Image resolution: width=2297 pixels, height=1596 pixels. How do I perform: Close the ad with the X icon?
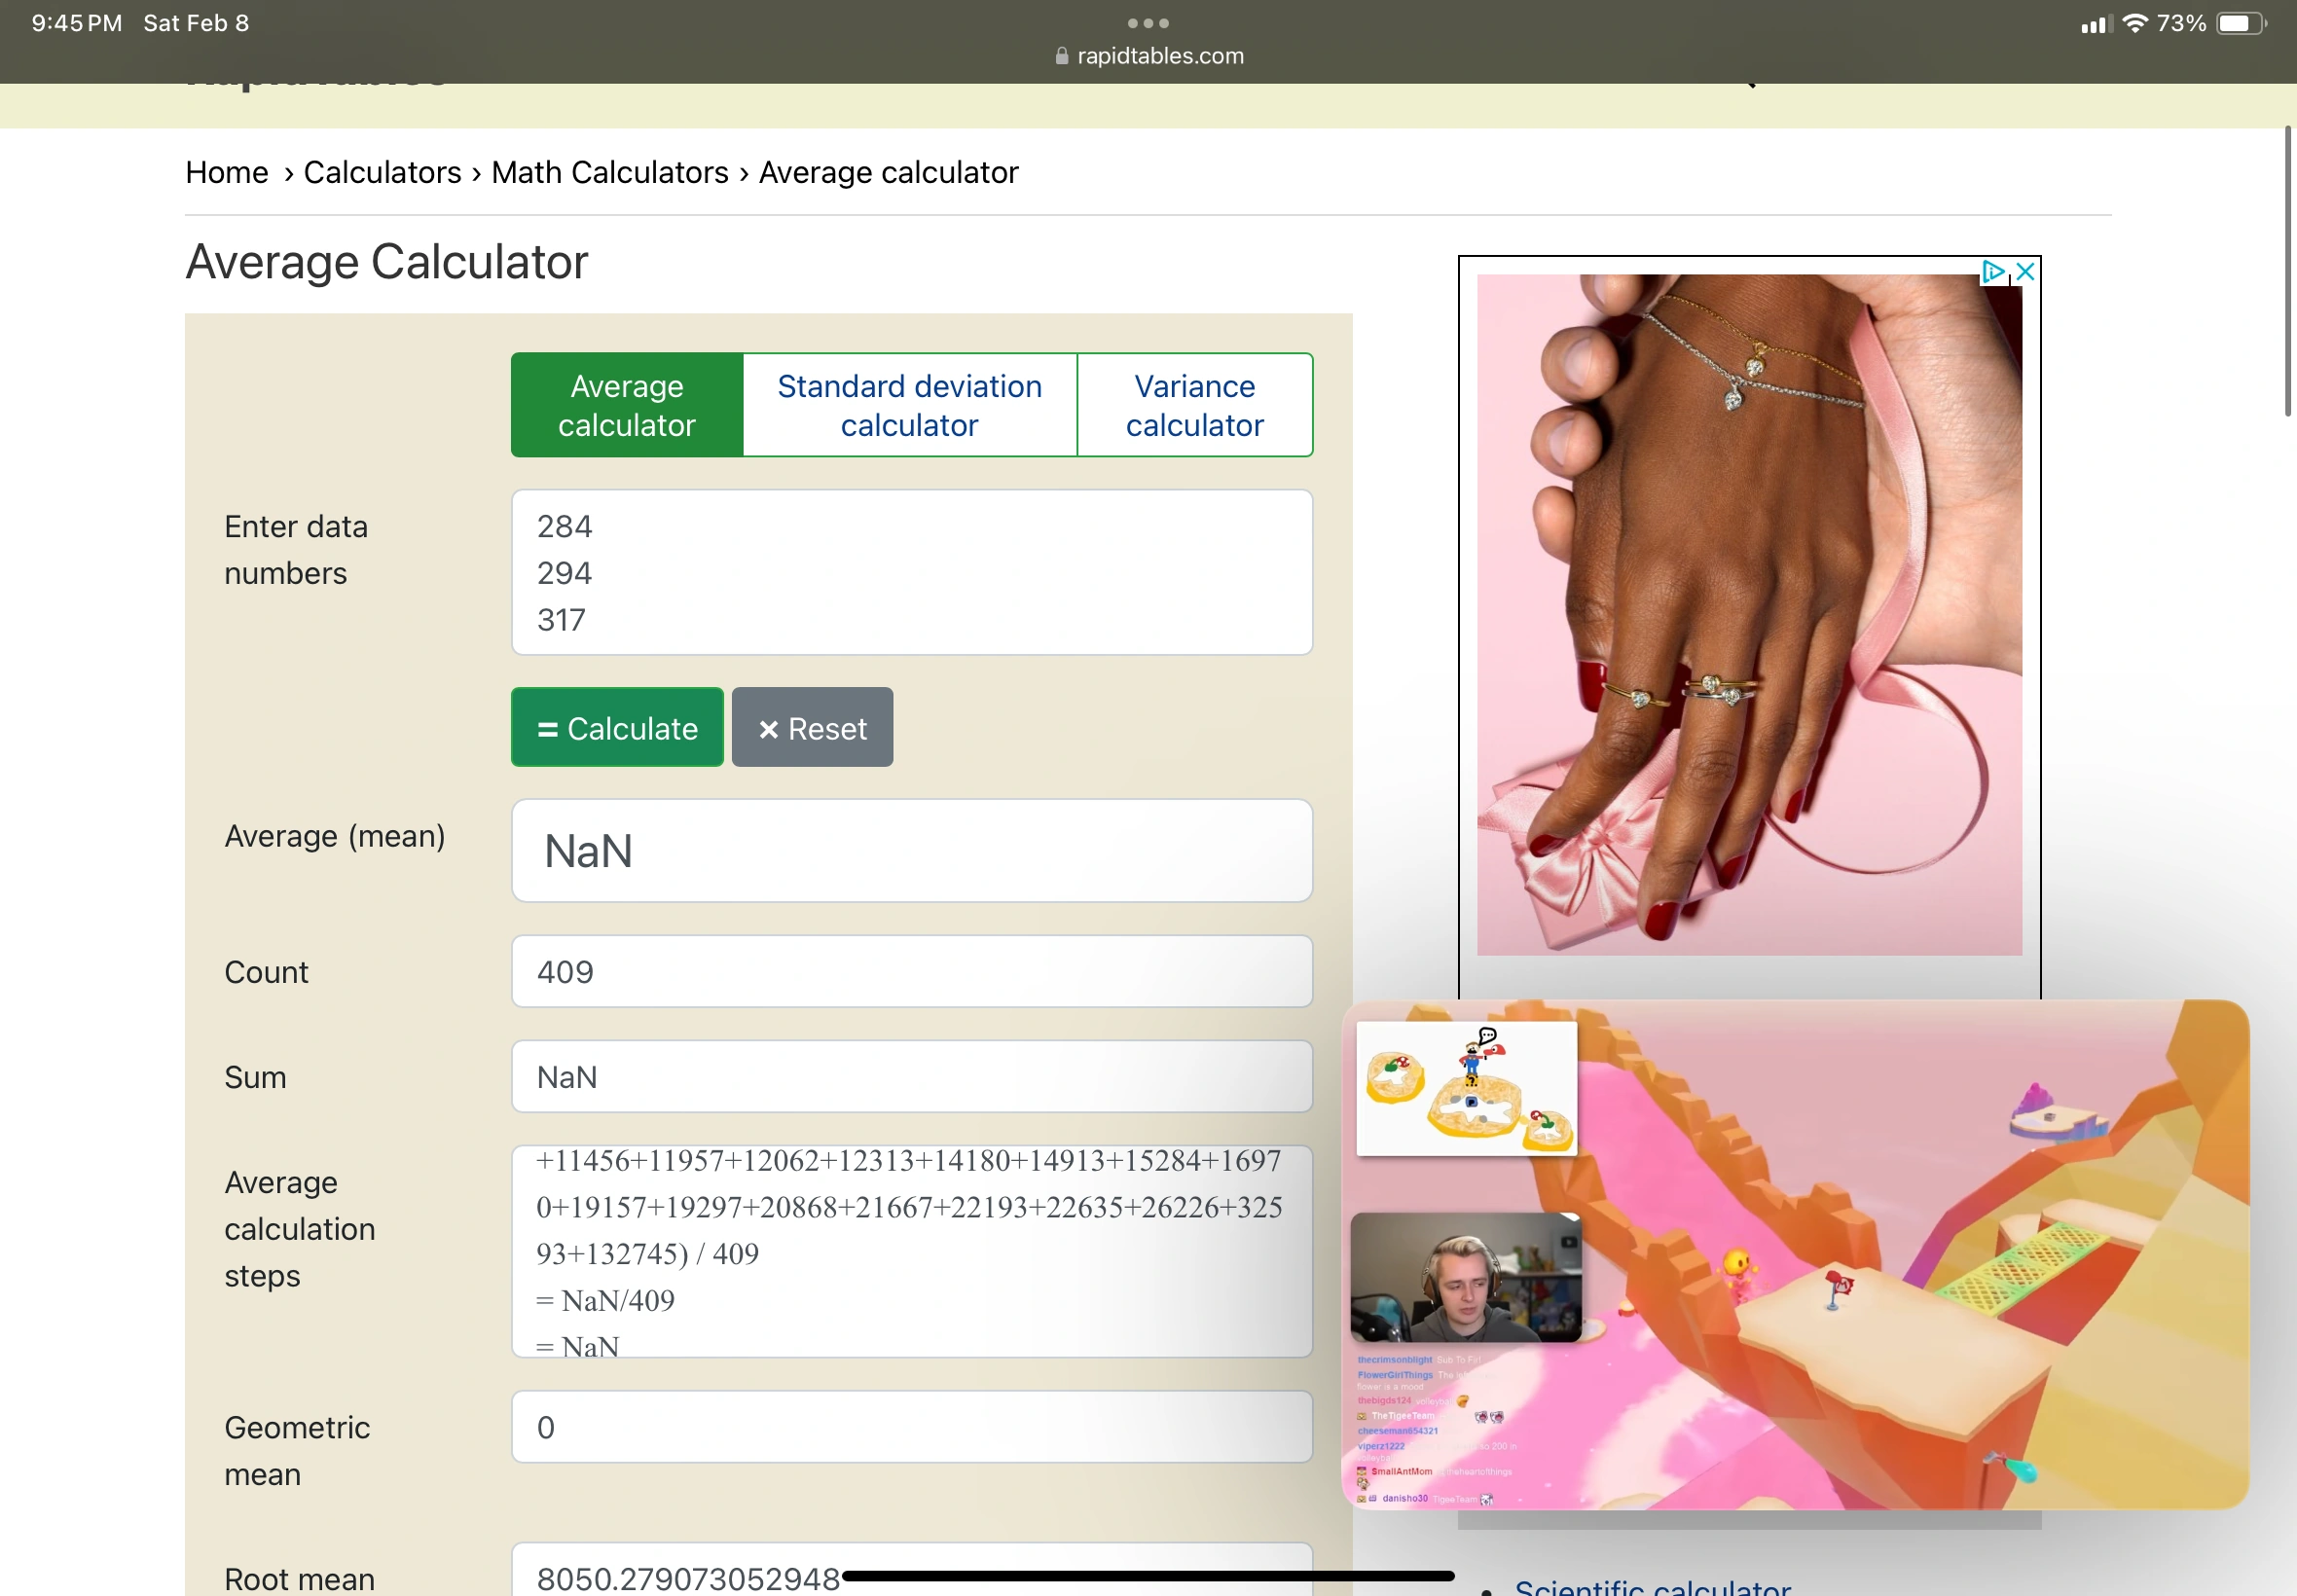click(x=2025, y=272)
